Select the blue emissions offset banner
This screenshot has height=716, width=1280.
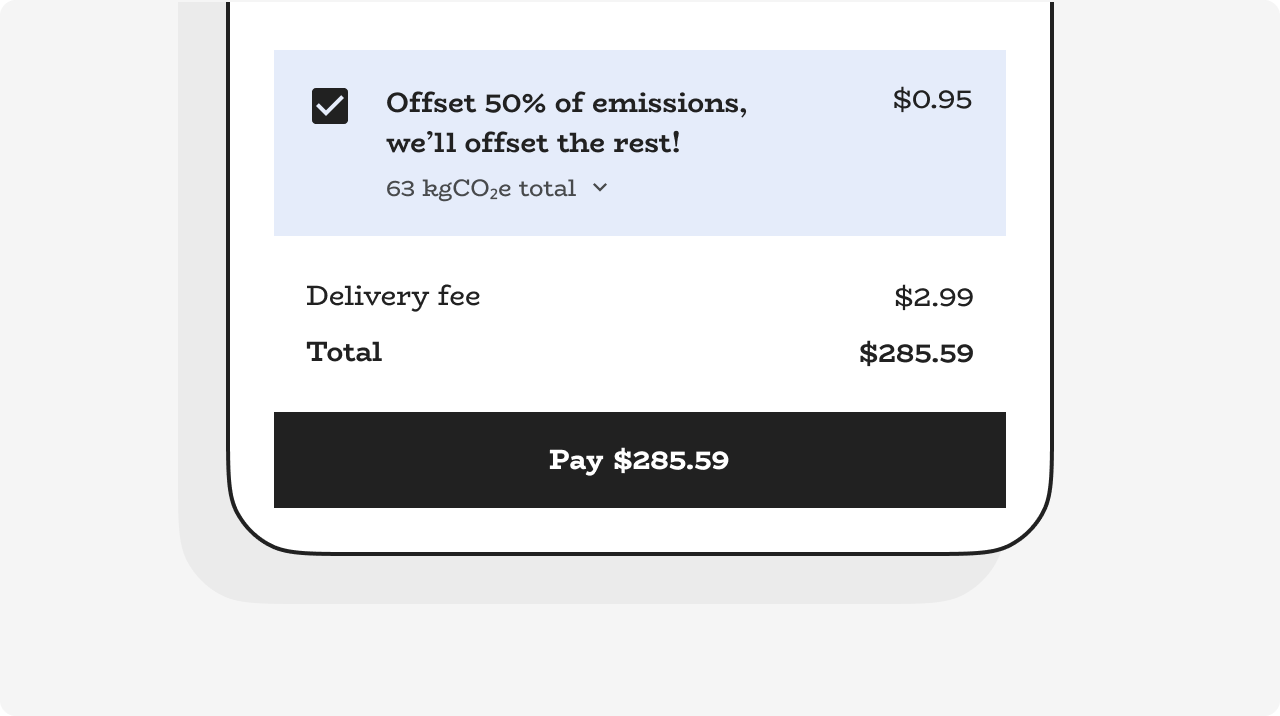(640, 143)
